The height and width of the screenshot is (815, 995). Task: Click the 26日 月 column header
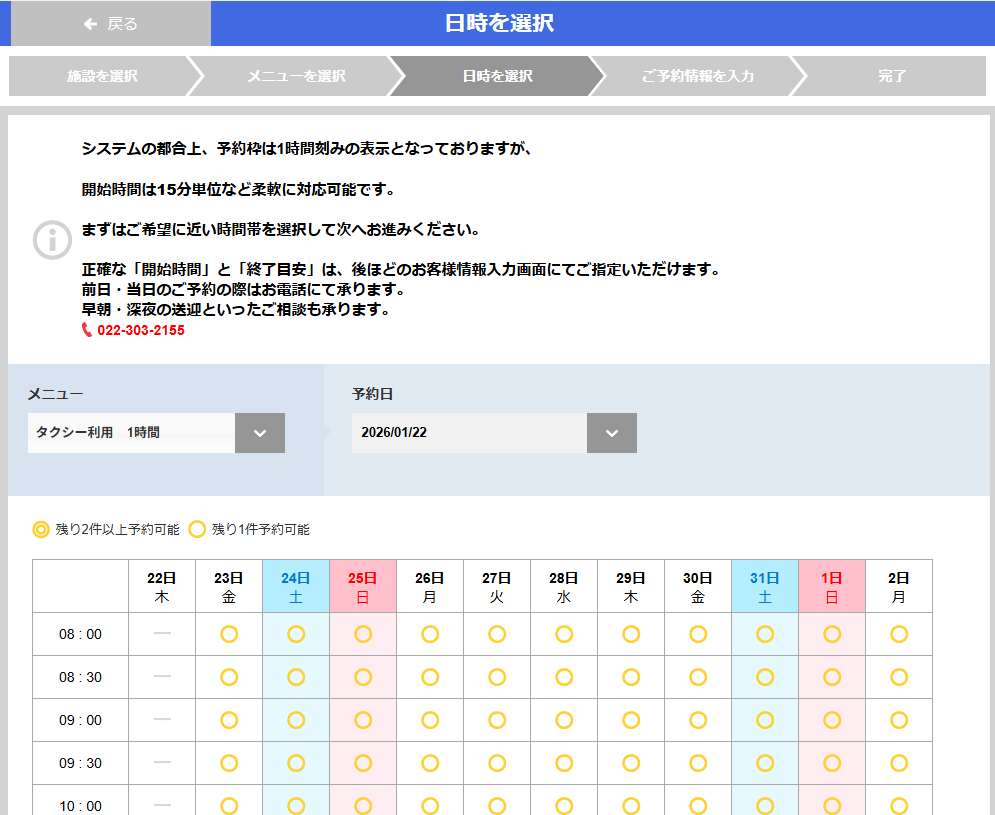click(430, 585)
